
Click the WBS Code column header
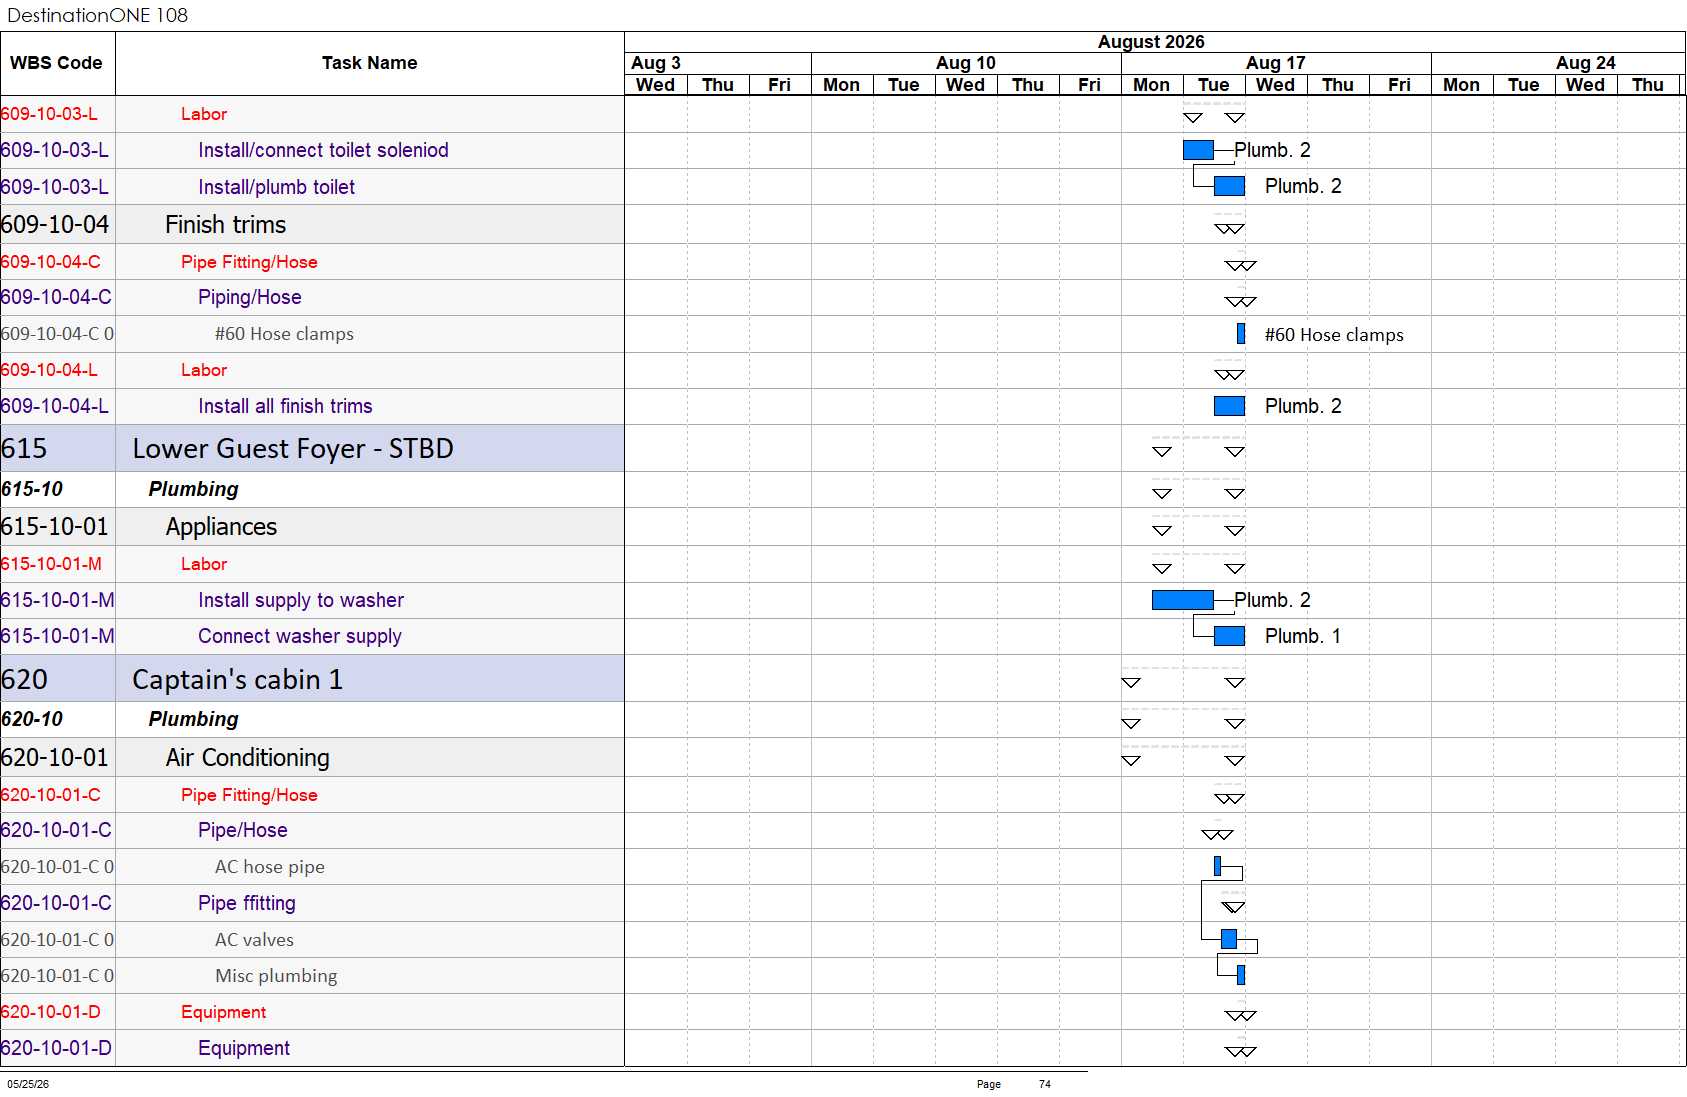pos(57,63)
